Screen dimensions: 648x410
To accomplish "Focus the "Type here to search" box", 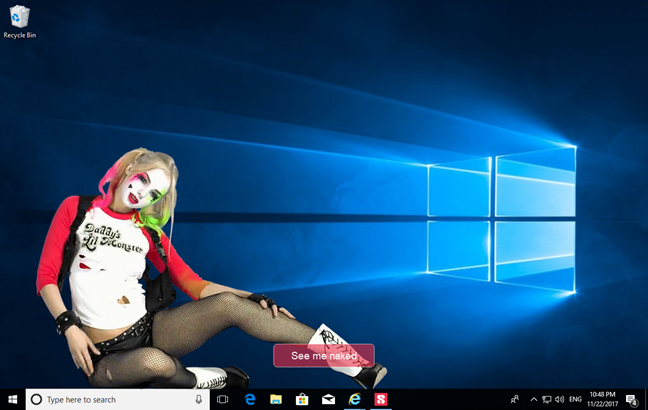I will [x=118, y=399].
